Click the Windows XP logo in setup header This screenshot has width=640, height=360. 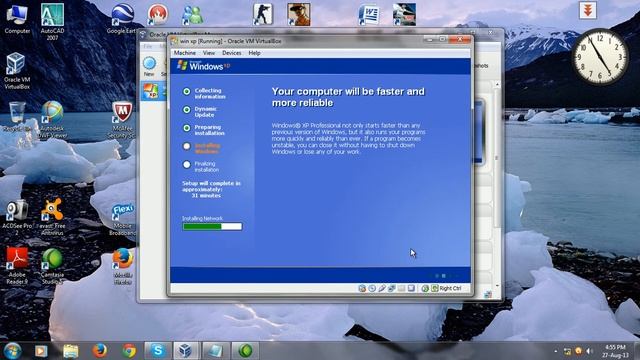[204, 65]
